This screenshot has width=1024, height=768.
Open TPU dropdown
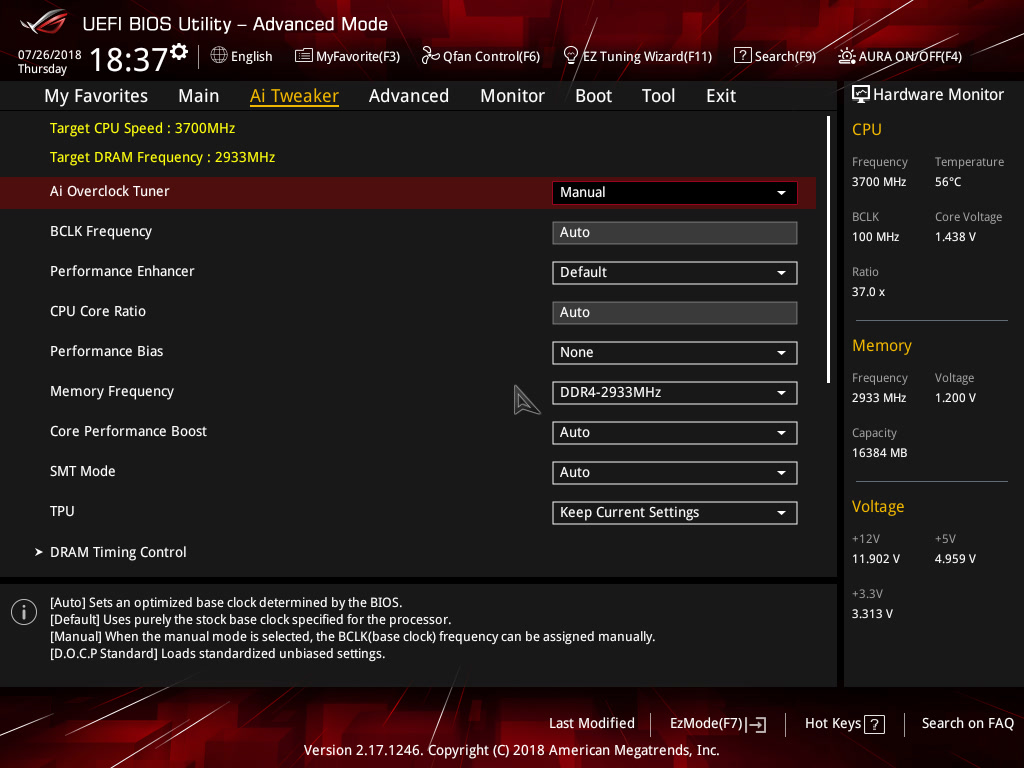(675, 513)
